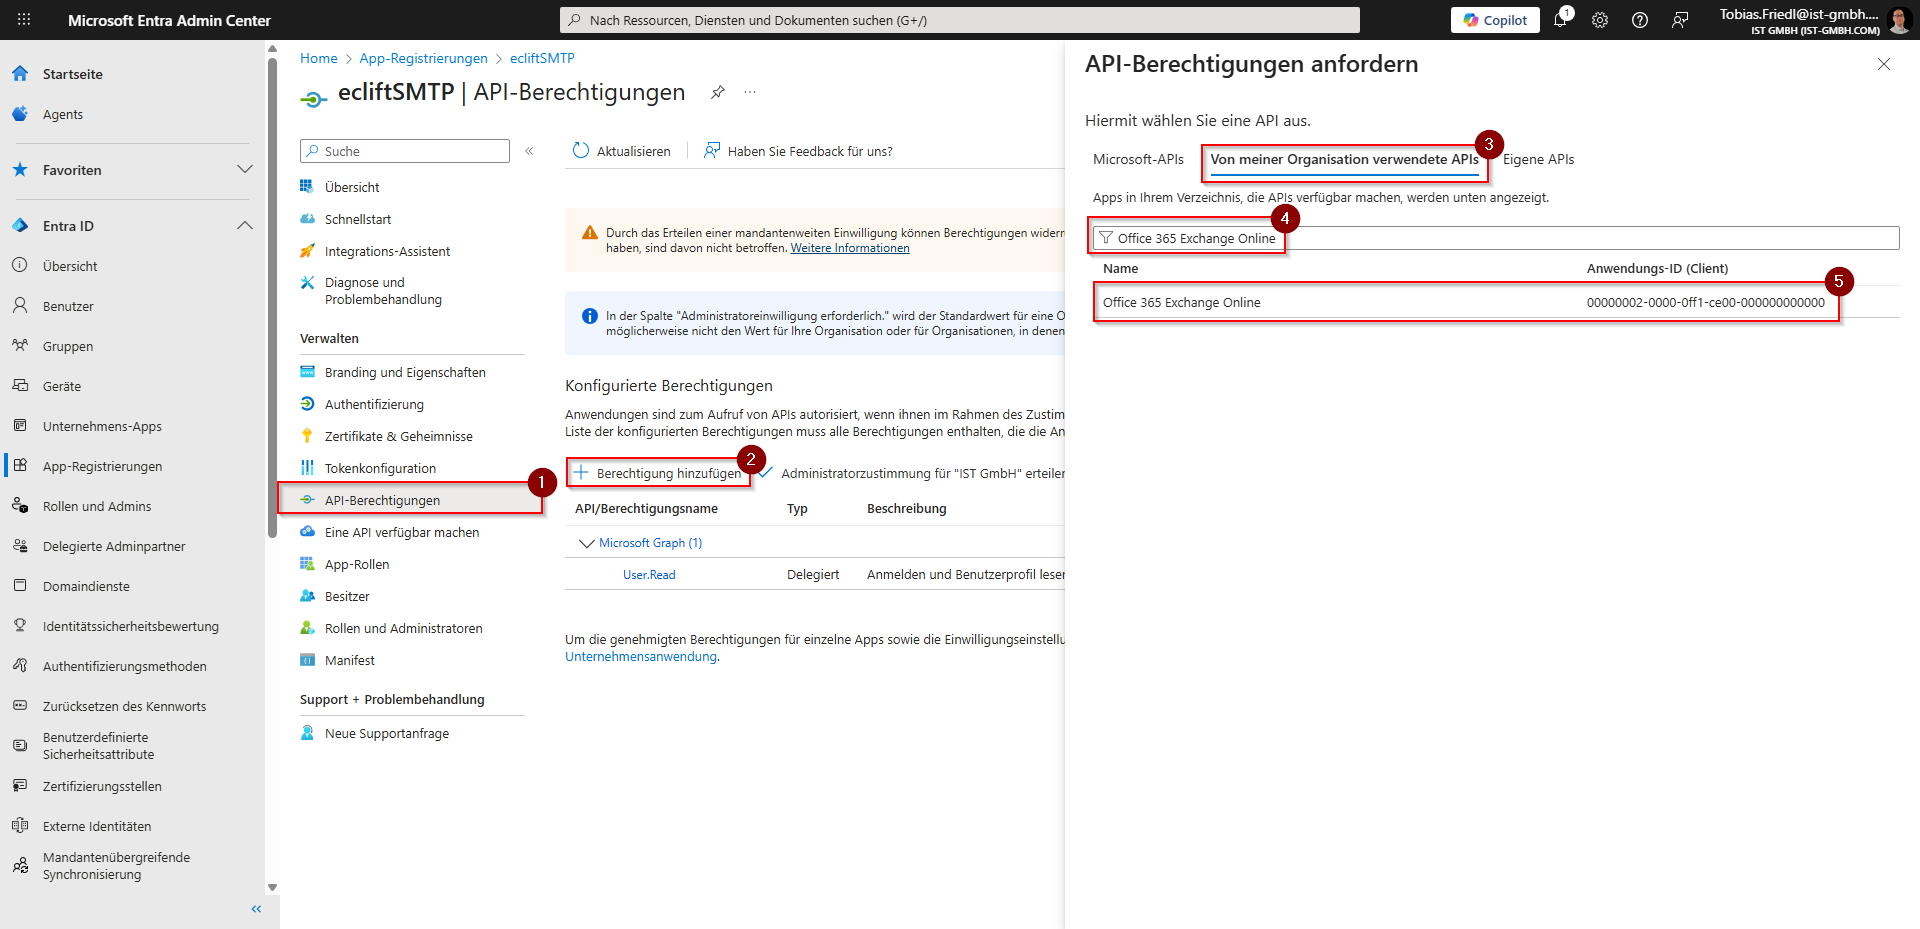Screen dimensions: 1920x929
Task: Expand the Favoriten section
Action: (x=245, y=170)
